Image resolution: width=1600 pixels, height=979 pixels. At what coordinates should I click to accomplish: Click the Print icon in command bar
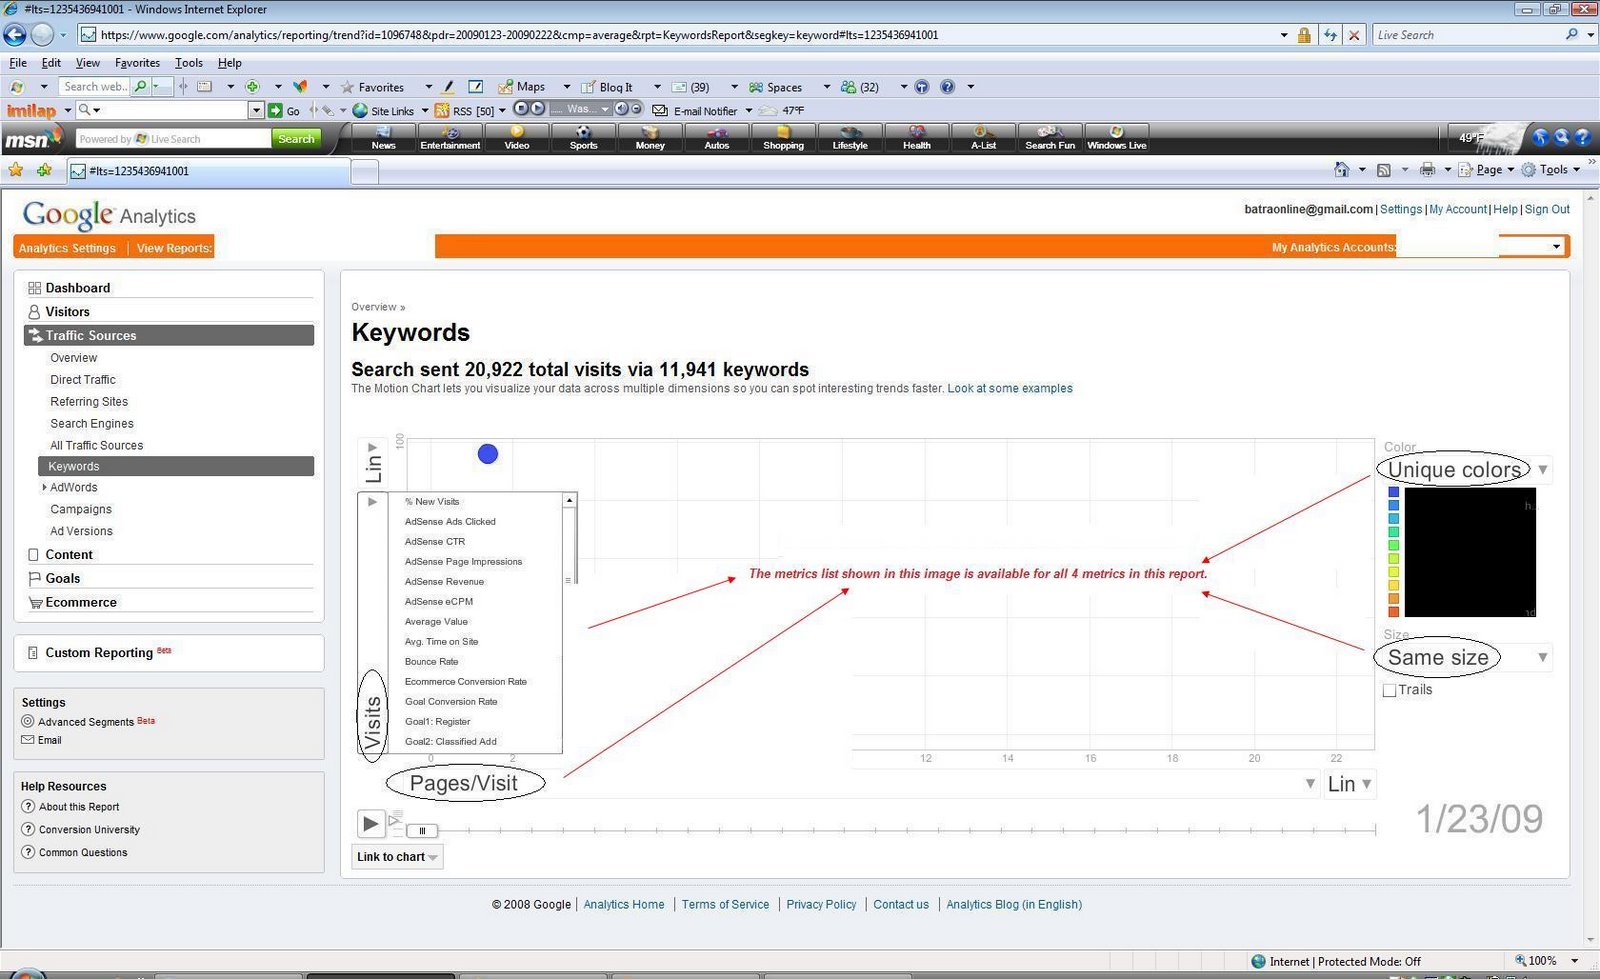(1428, 170)
